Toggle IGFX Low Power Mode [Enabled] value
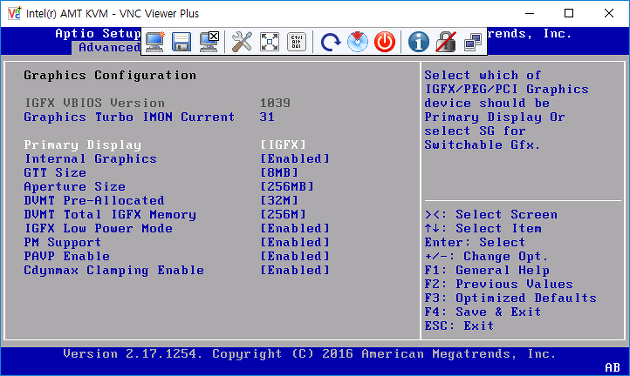630x376 pixels. [x=295, y=228]
